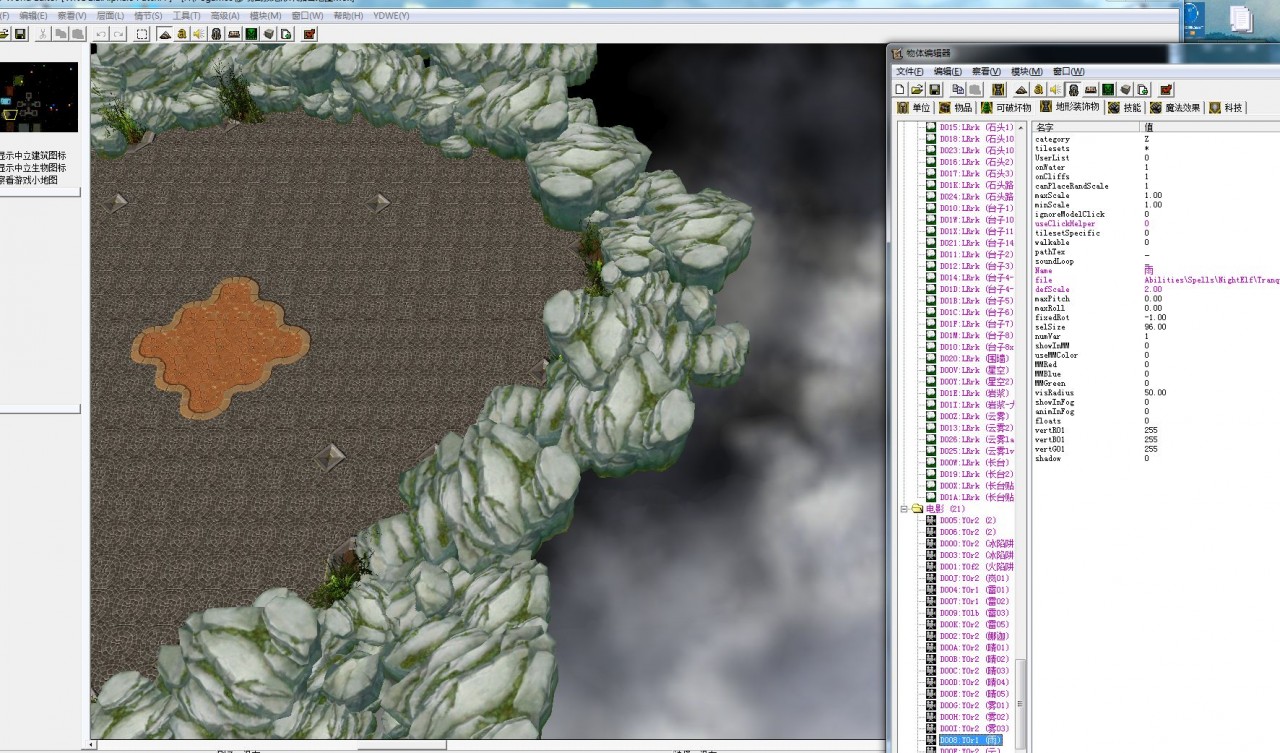Viewport: 1280px width, 753px height.
Task: Select the dashed selection brush tool
Action: 142,34
